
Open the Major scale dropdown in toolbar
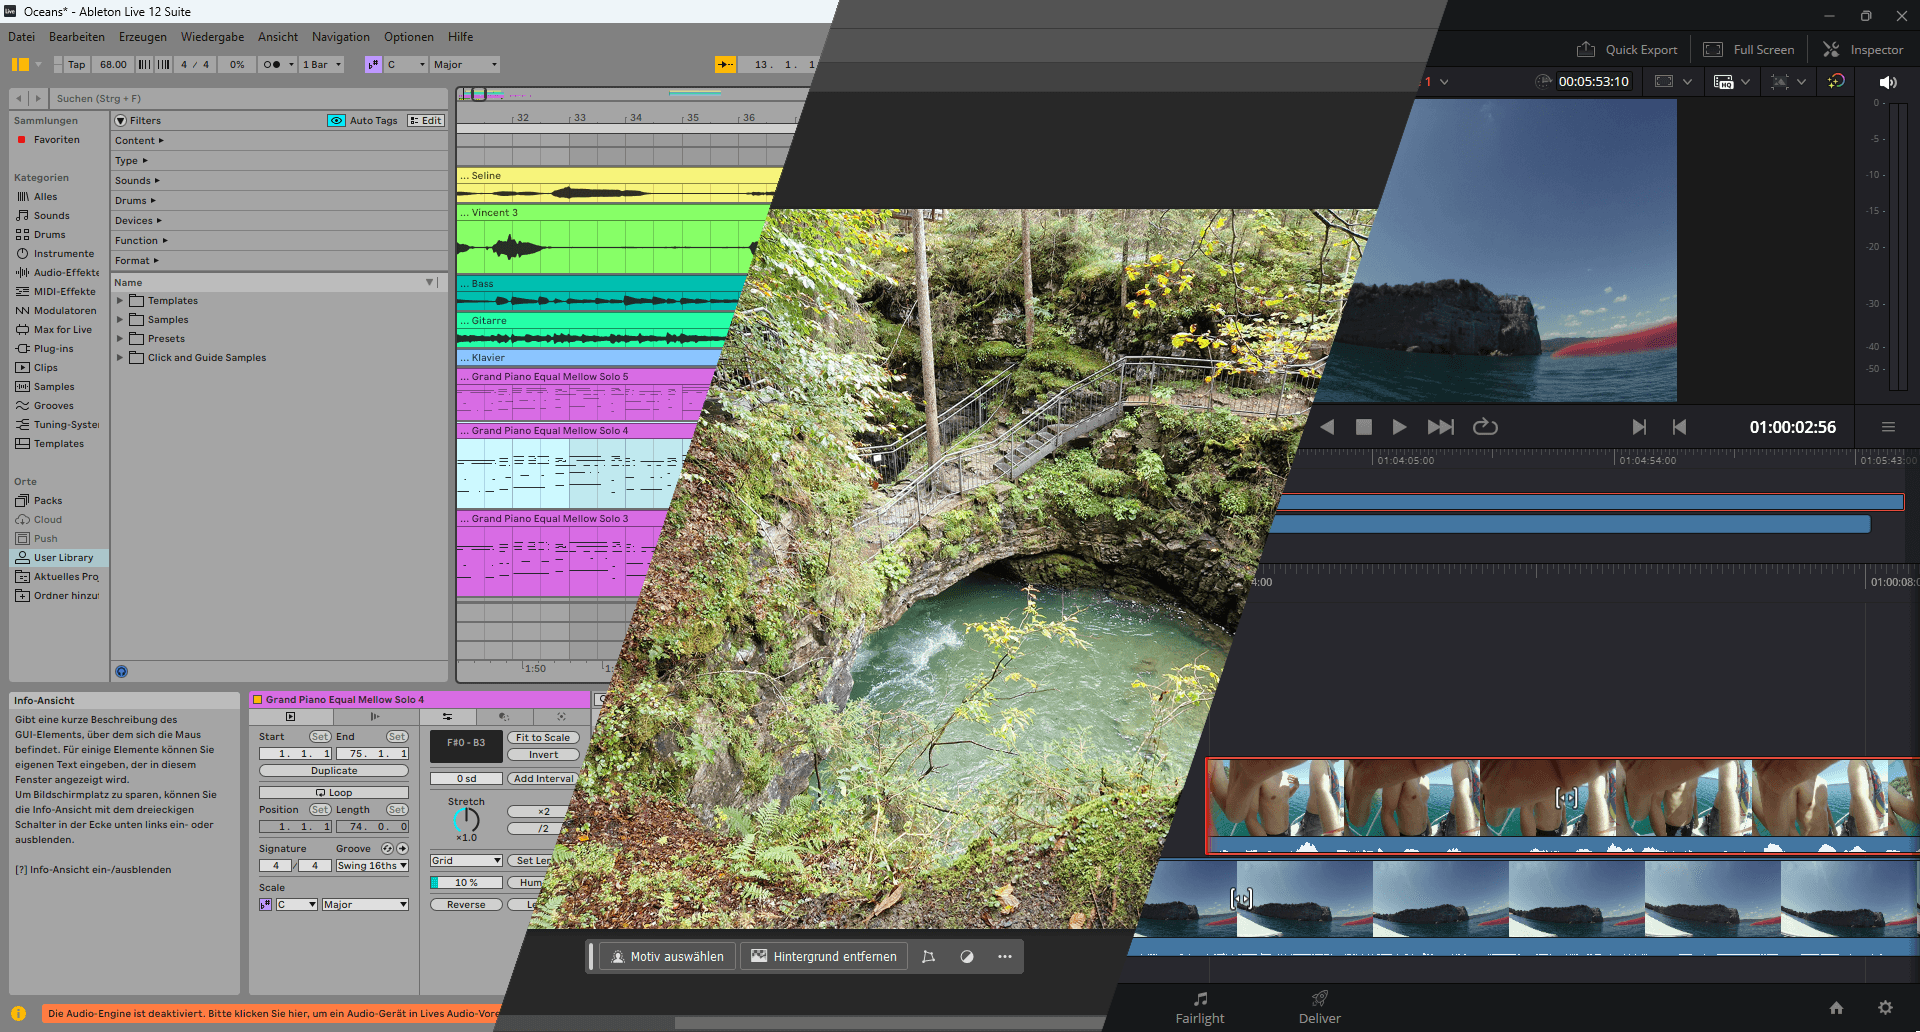[465, 65]
